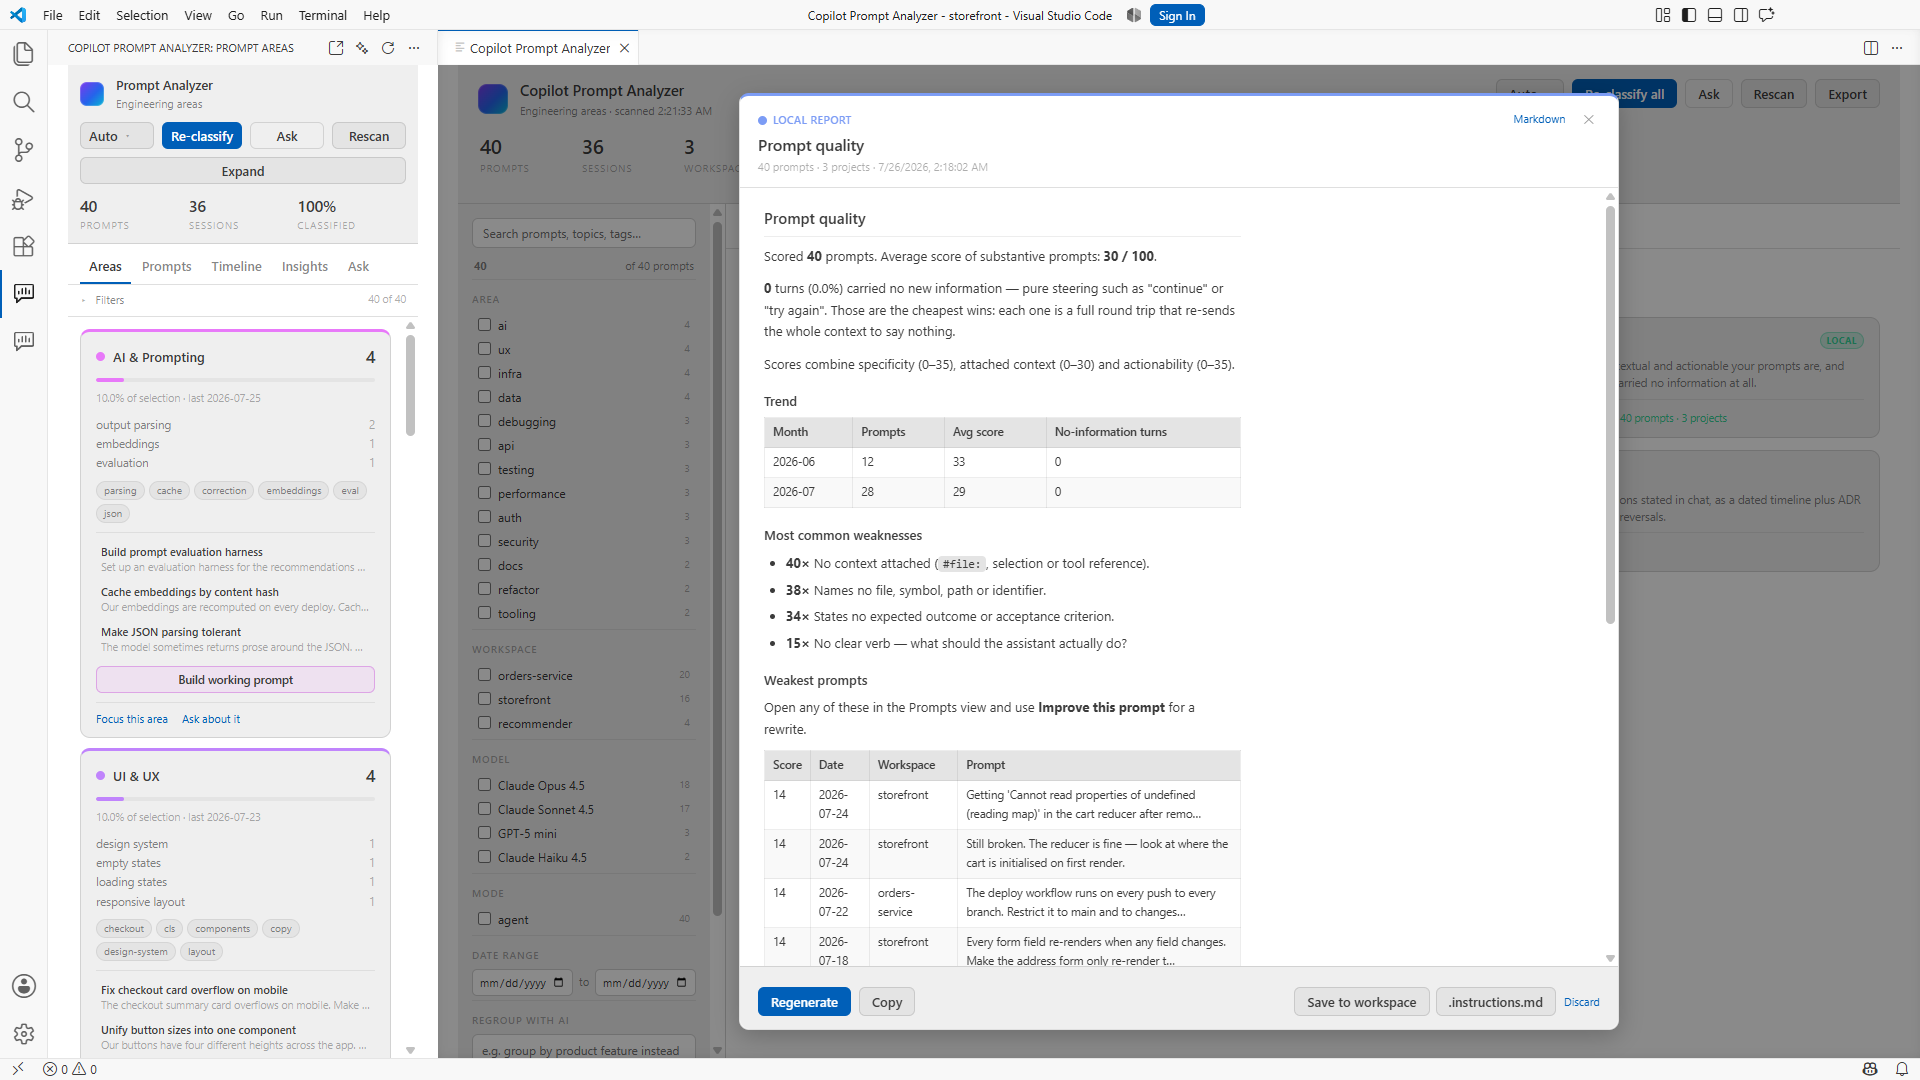Image resolution: width=1920 pixels, height=1080 pixels.
Task: Close the Prompt quality report dialog
Action: point(1589,119)
